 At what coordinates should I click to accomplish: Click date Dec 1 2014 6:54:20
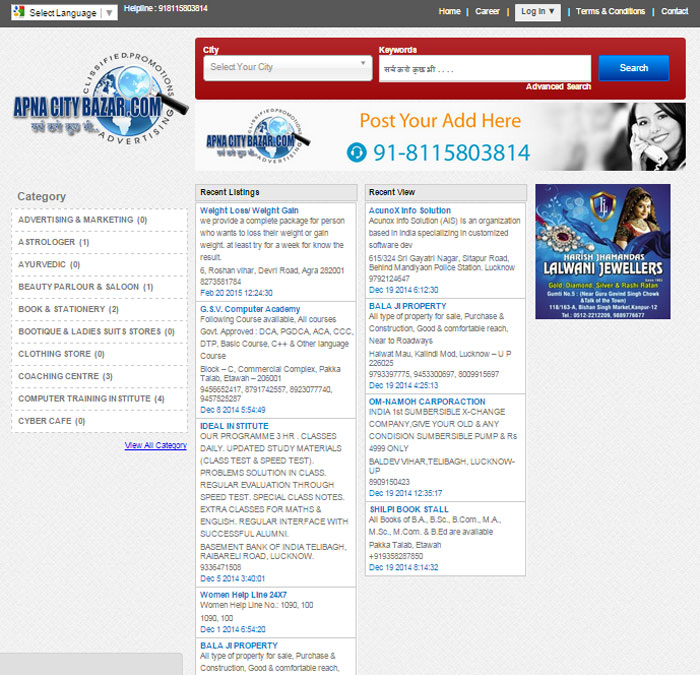pyautogui.click(x=233, y=629)
